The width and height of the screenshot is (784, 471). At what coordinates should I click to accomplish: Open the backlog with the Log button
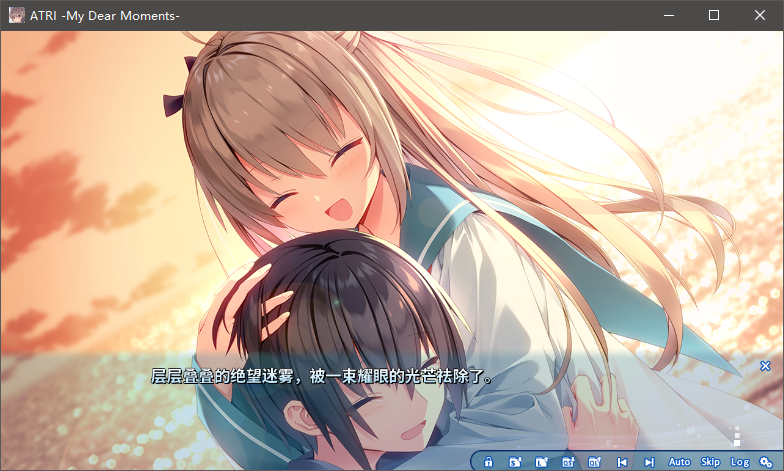[x=740, y=462]
